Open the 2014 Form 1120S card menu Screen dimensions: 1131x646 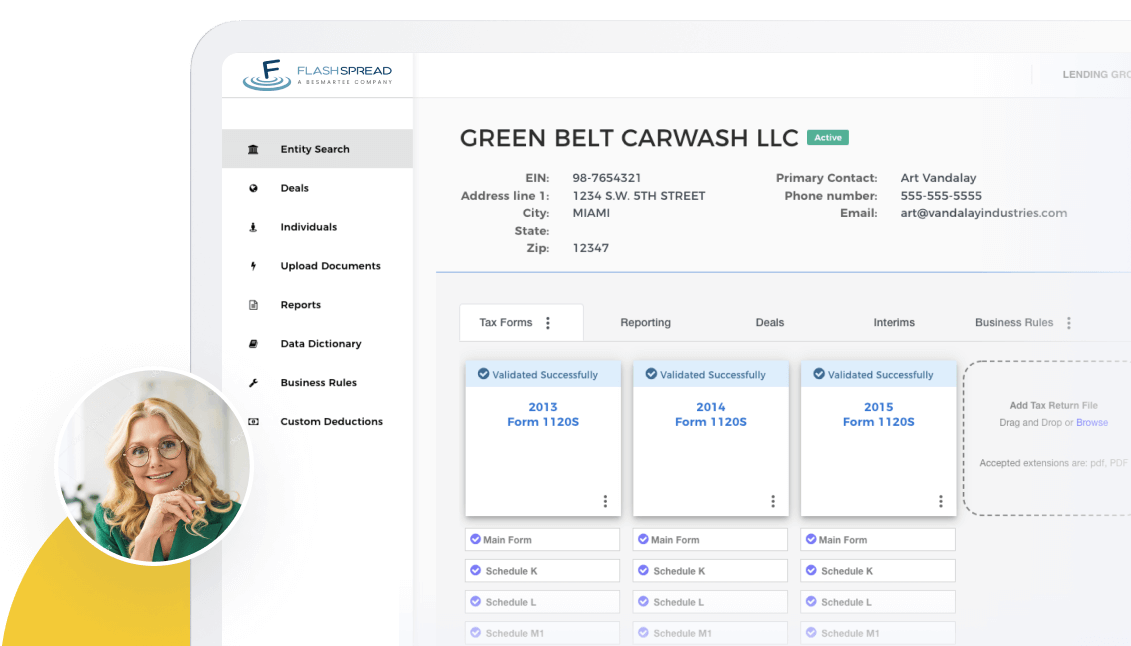pyautogui.click(x=773, y=501)
